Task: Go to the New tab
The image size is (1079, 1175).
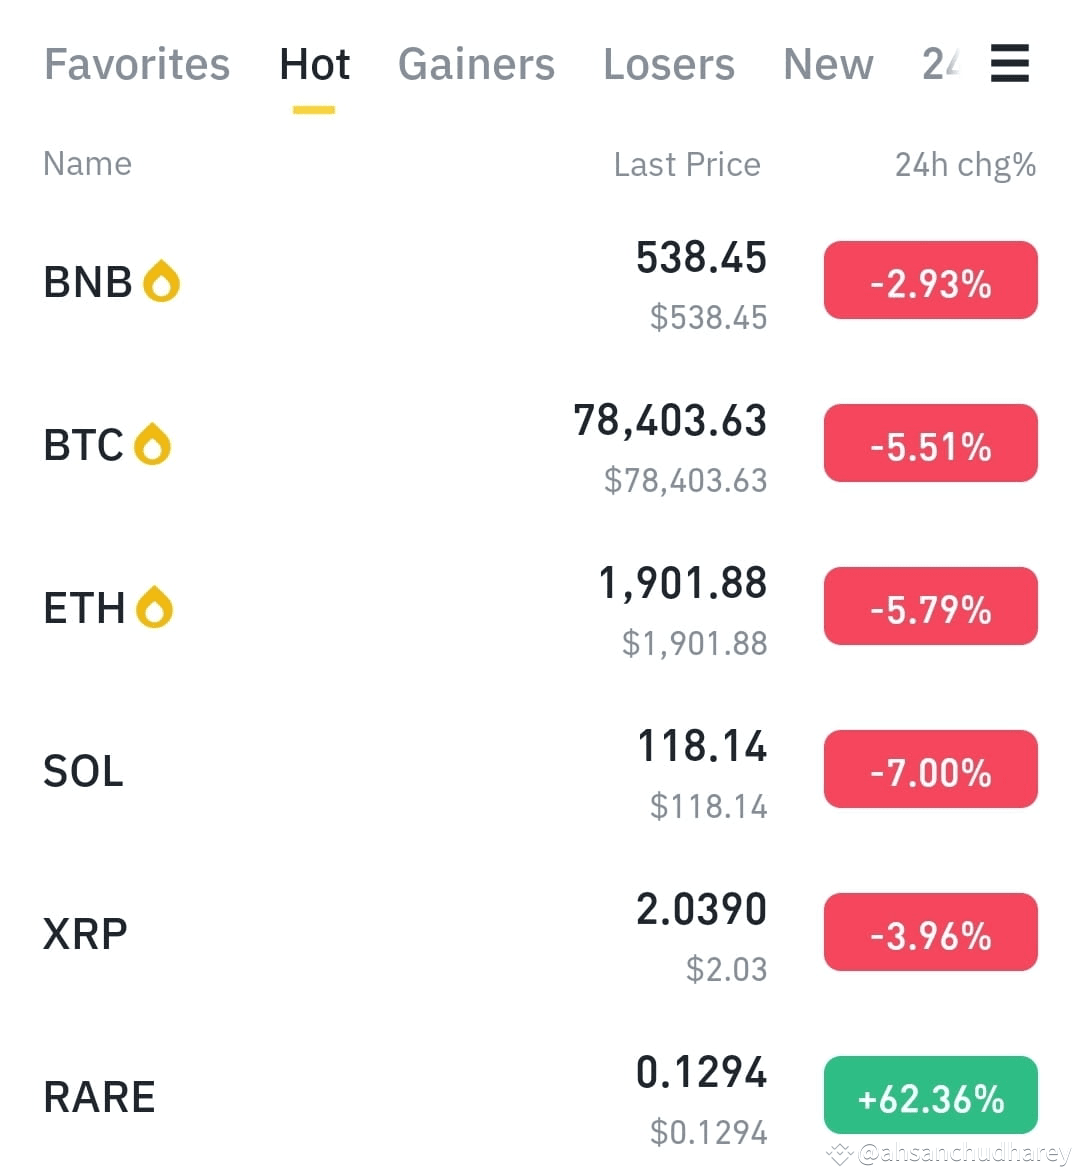Action: click(828, 64)
